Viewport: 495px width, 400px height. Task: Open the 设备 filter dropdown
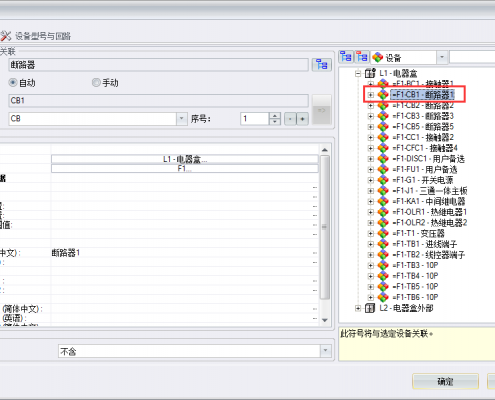click(x=442, y=57)
